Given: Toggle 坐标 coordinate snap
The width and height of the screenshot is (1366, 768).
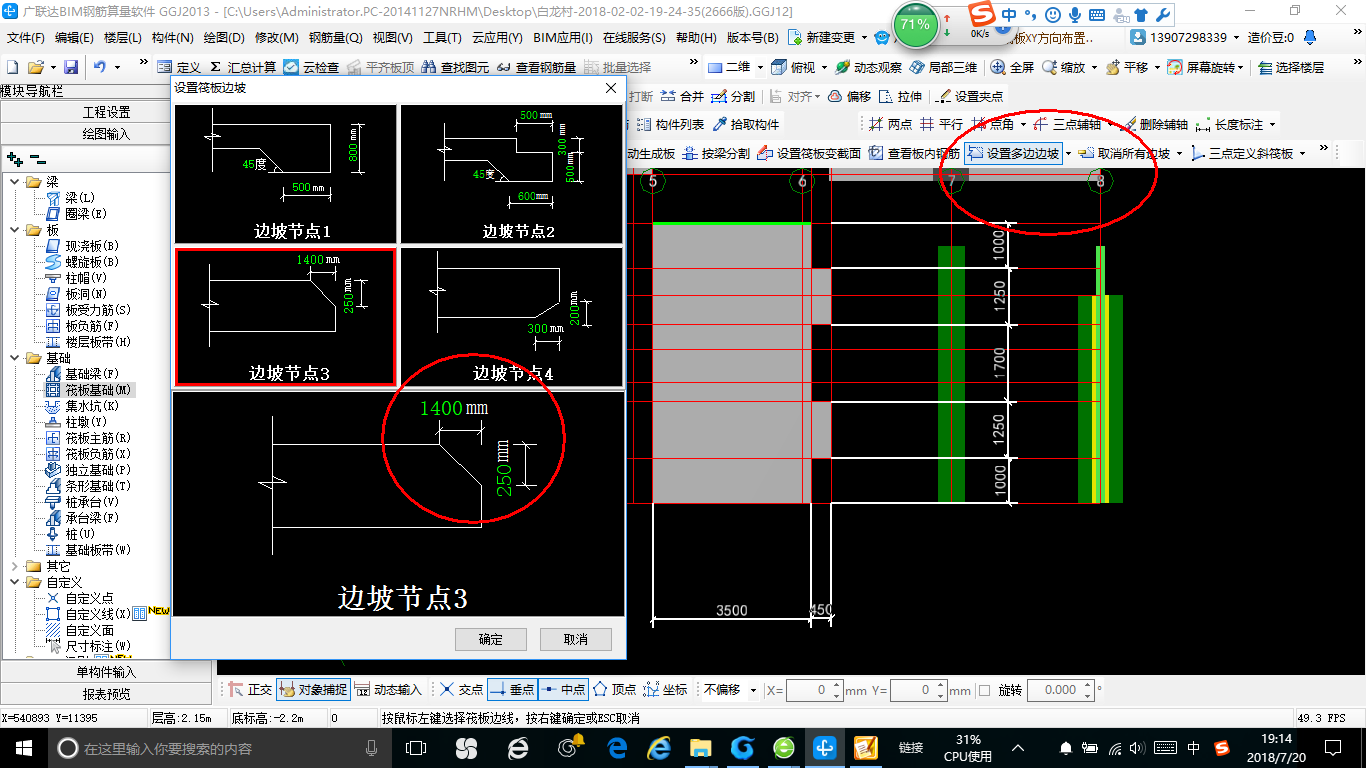Looking at the screenshot, I should coord(666,690).
